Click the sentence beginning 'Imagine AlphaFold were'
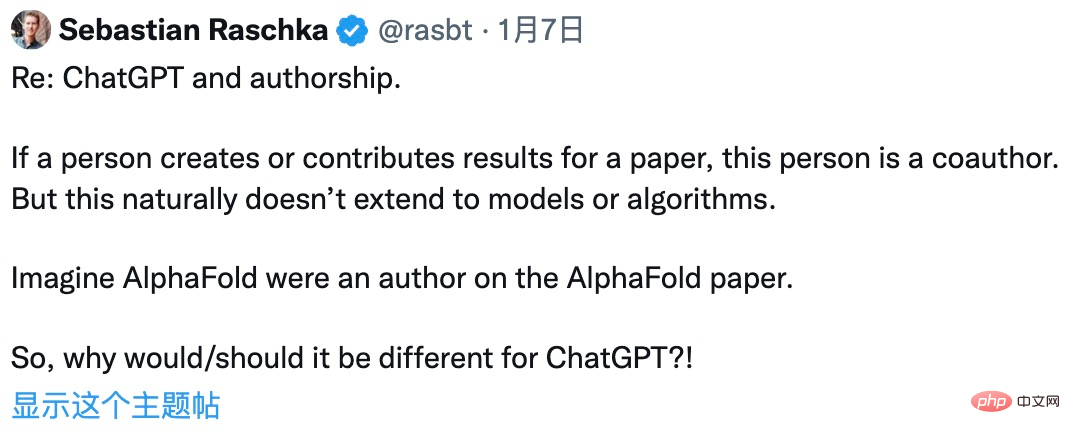 tap(403, 280)
